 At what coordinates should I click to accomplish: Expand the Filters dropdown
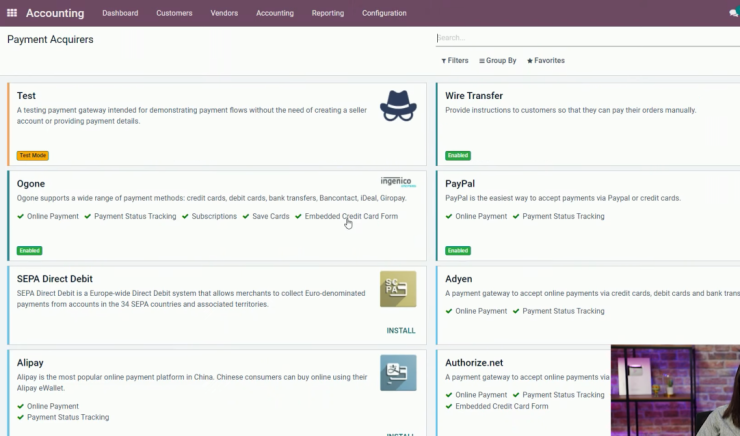point(455,60)
